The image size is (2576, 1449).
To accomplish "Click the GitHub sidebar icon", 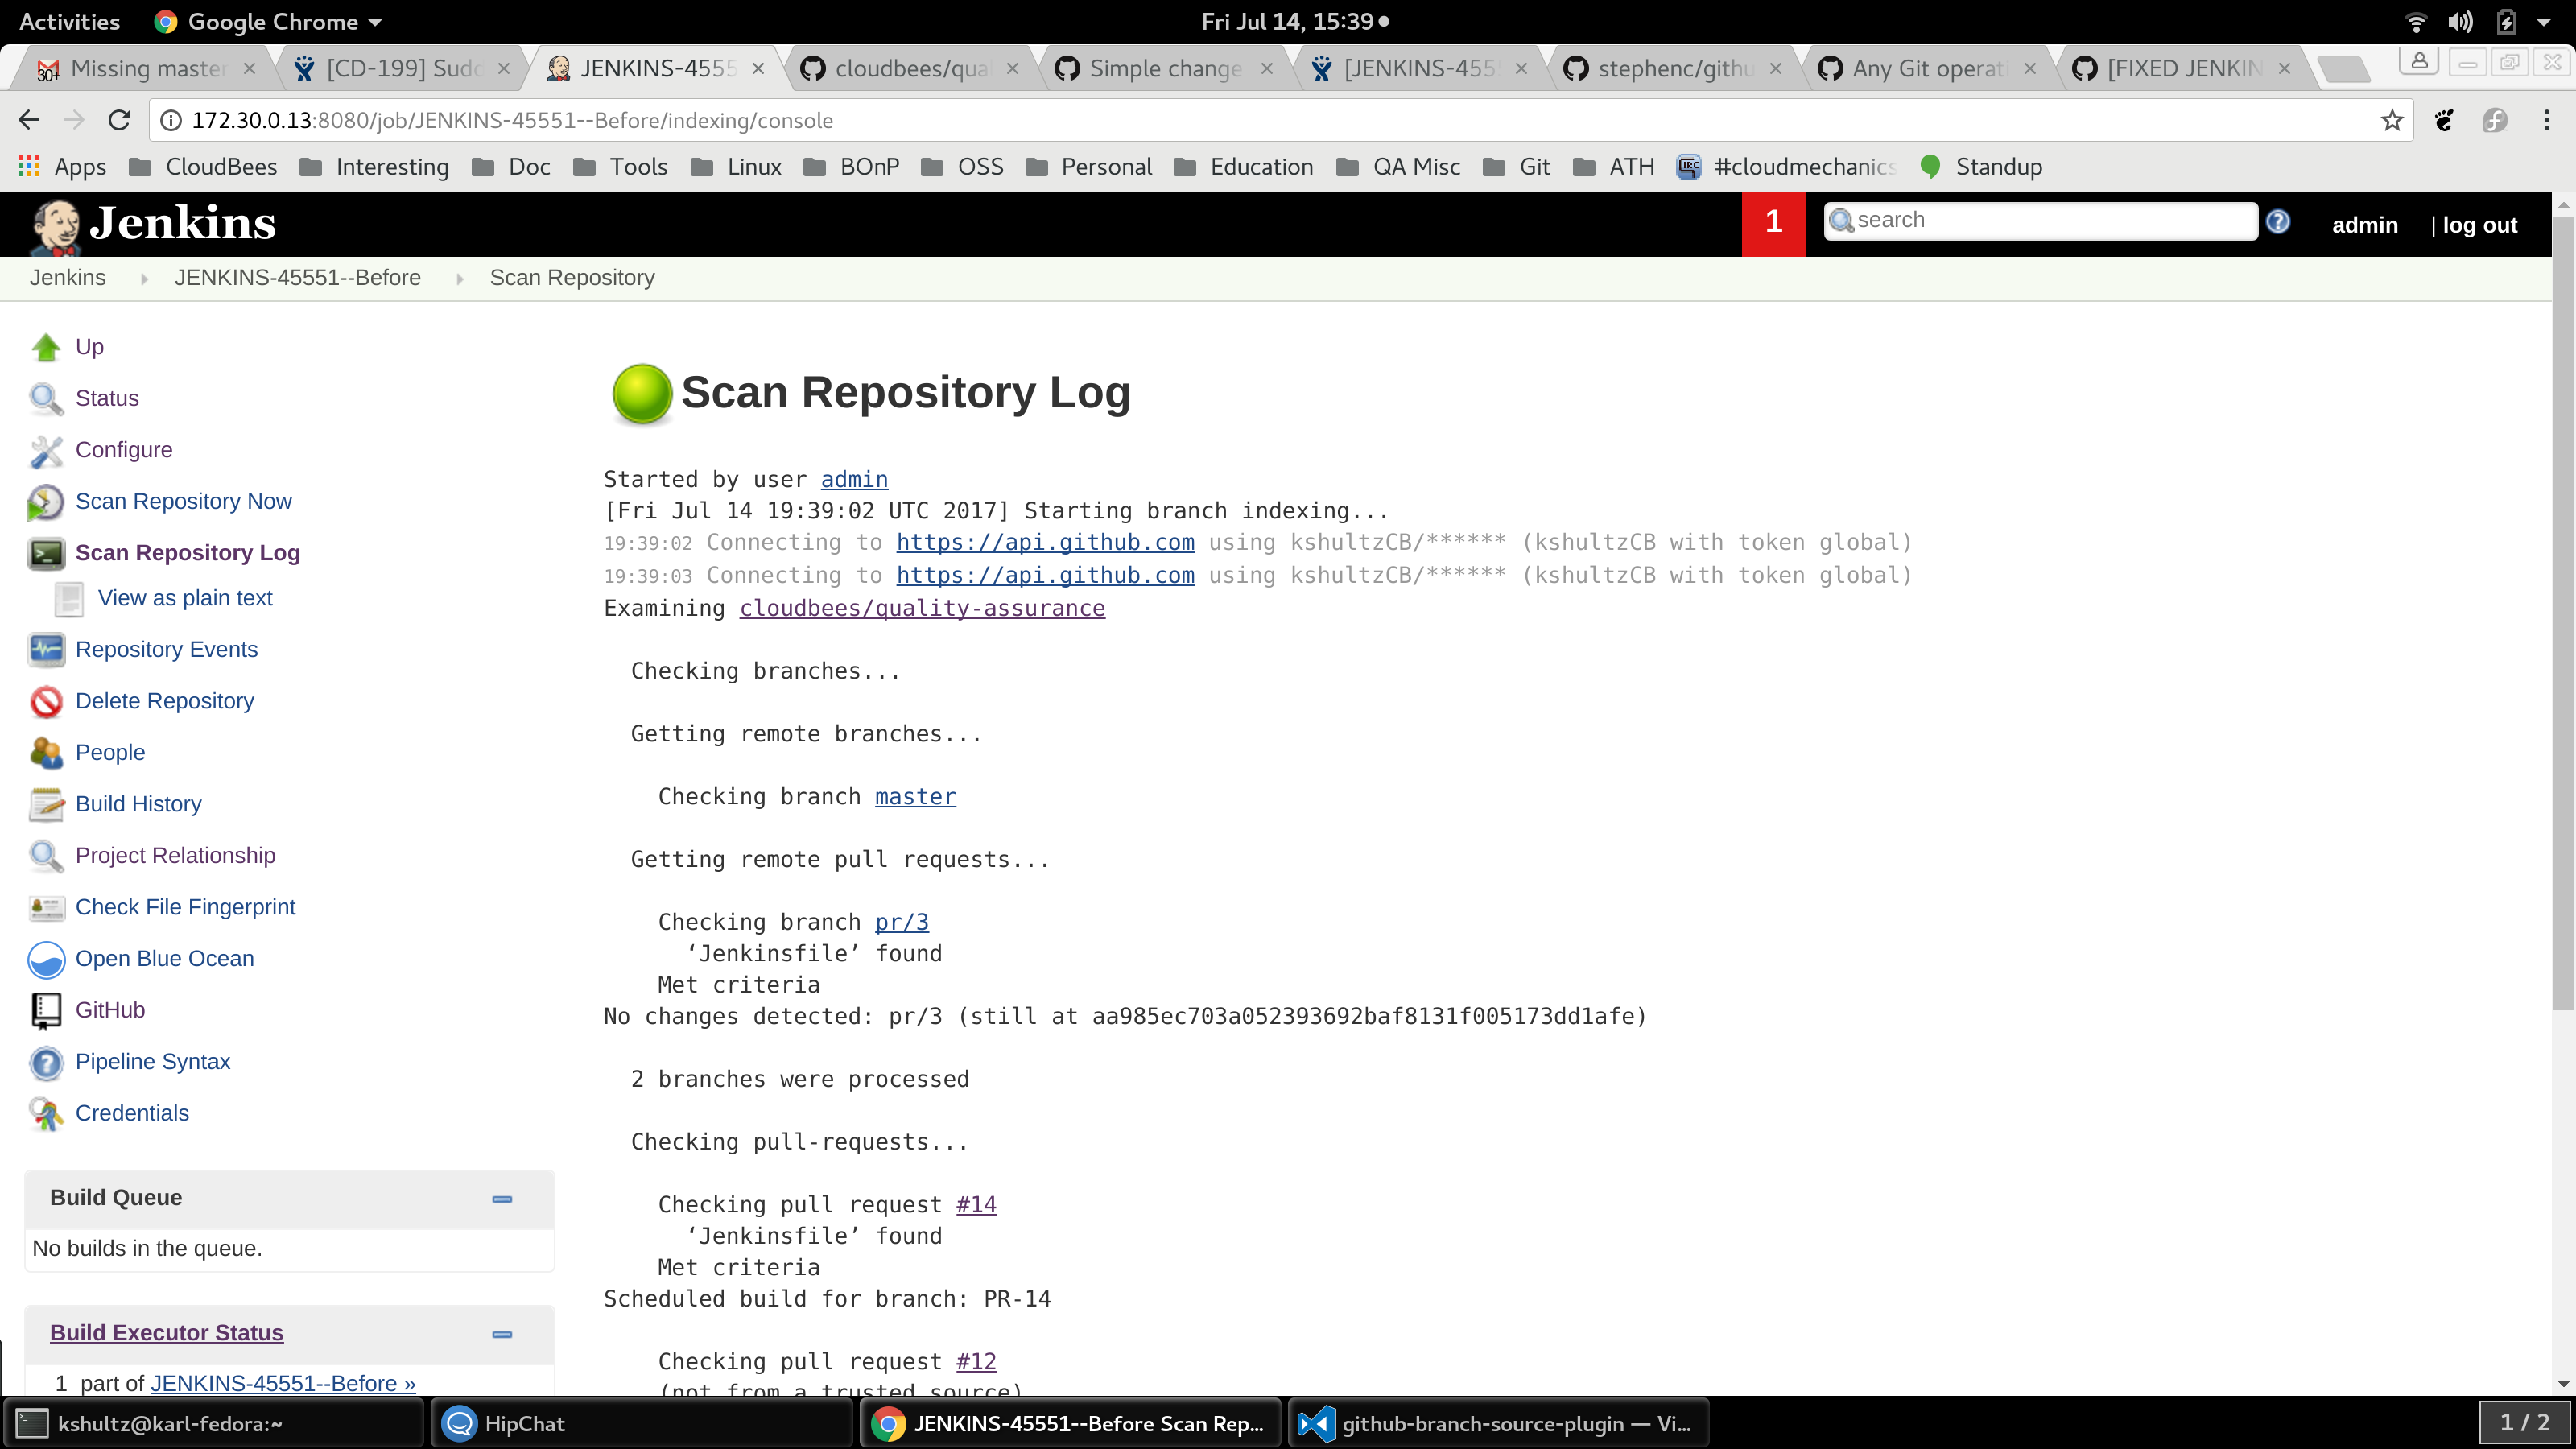I will pos(46,1011).
